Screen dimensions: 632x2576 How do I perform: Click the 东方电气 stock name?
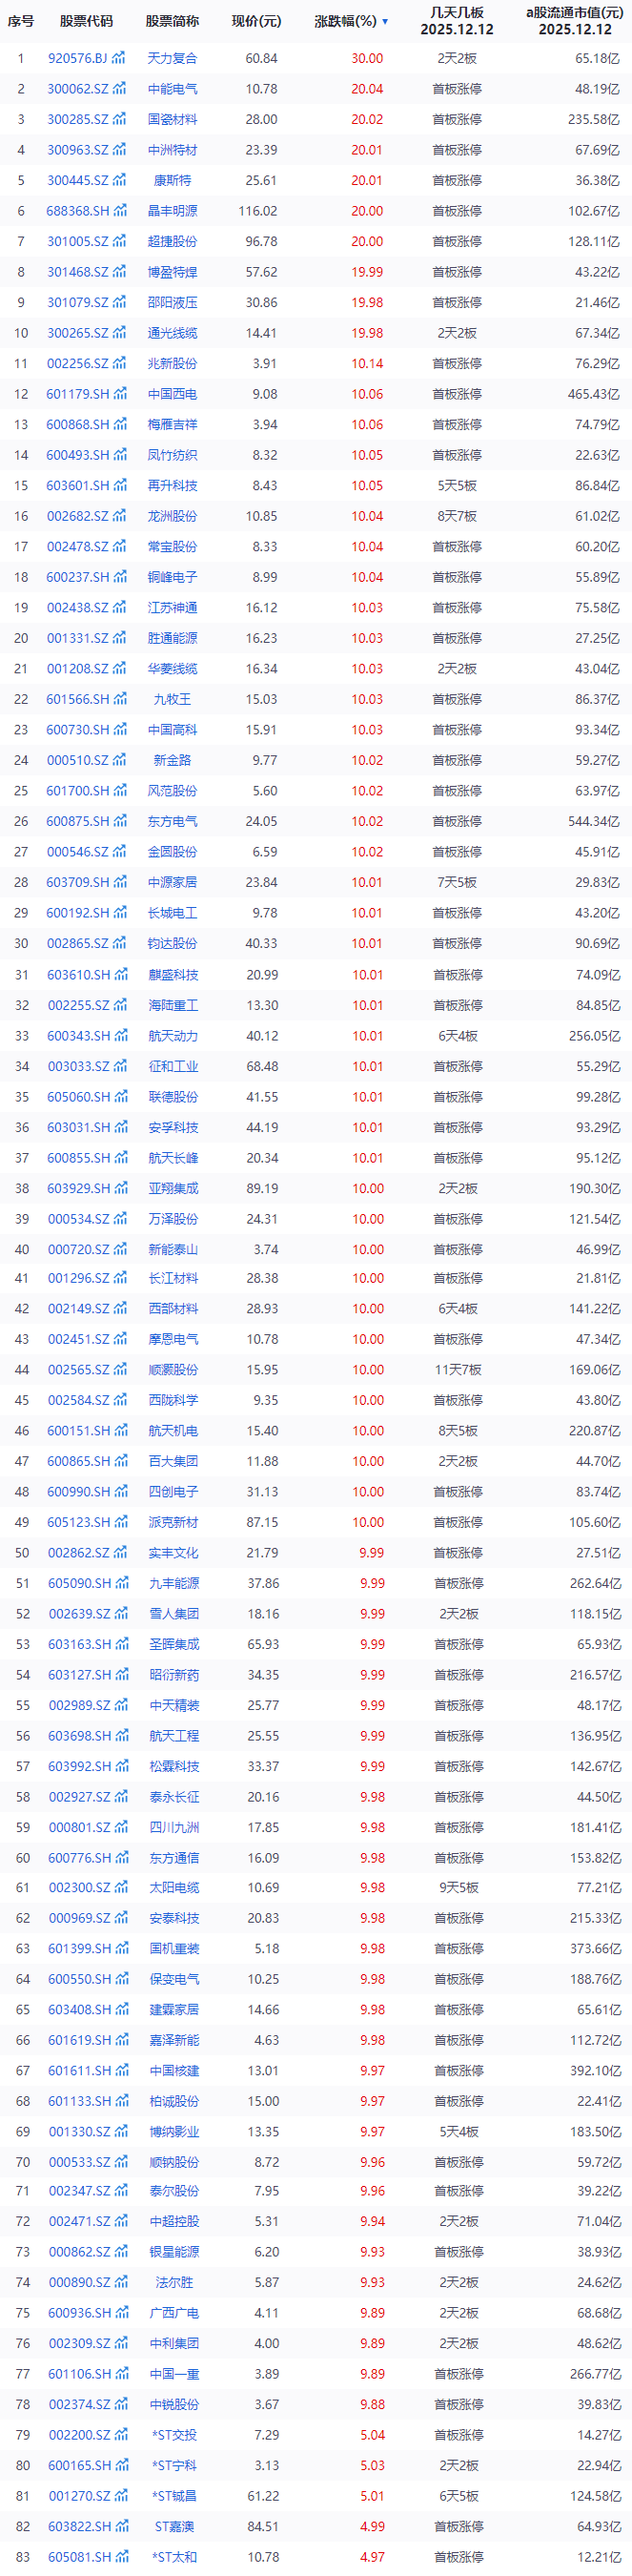172,821
